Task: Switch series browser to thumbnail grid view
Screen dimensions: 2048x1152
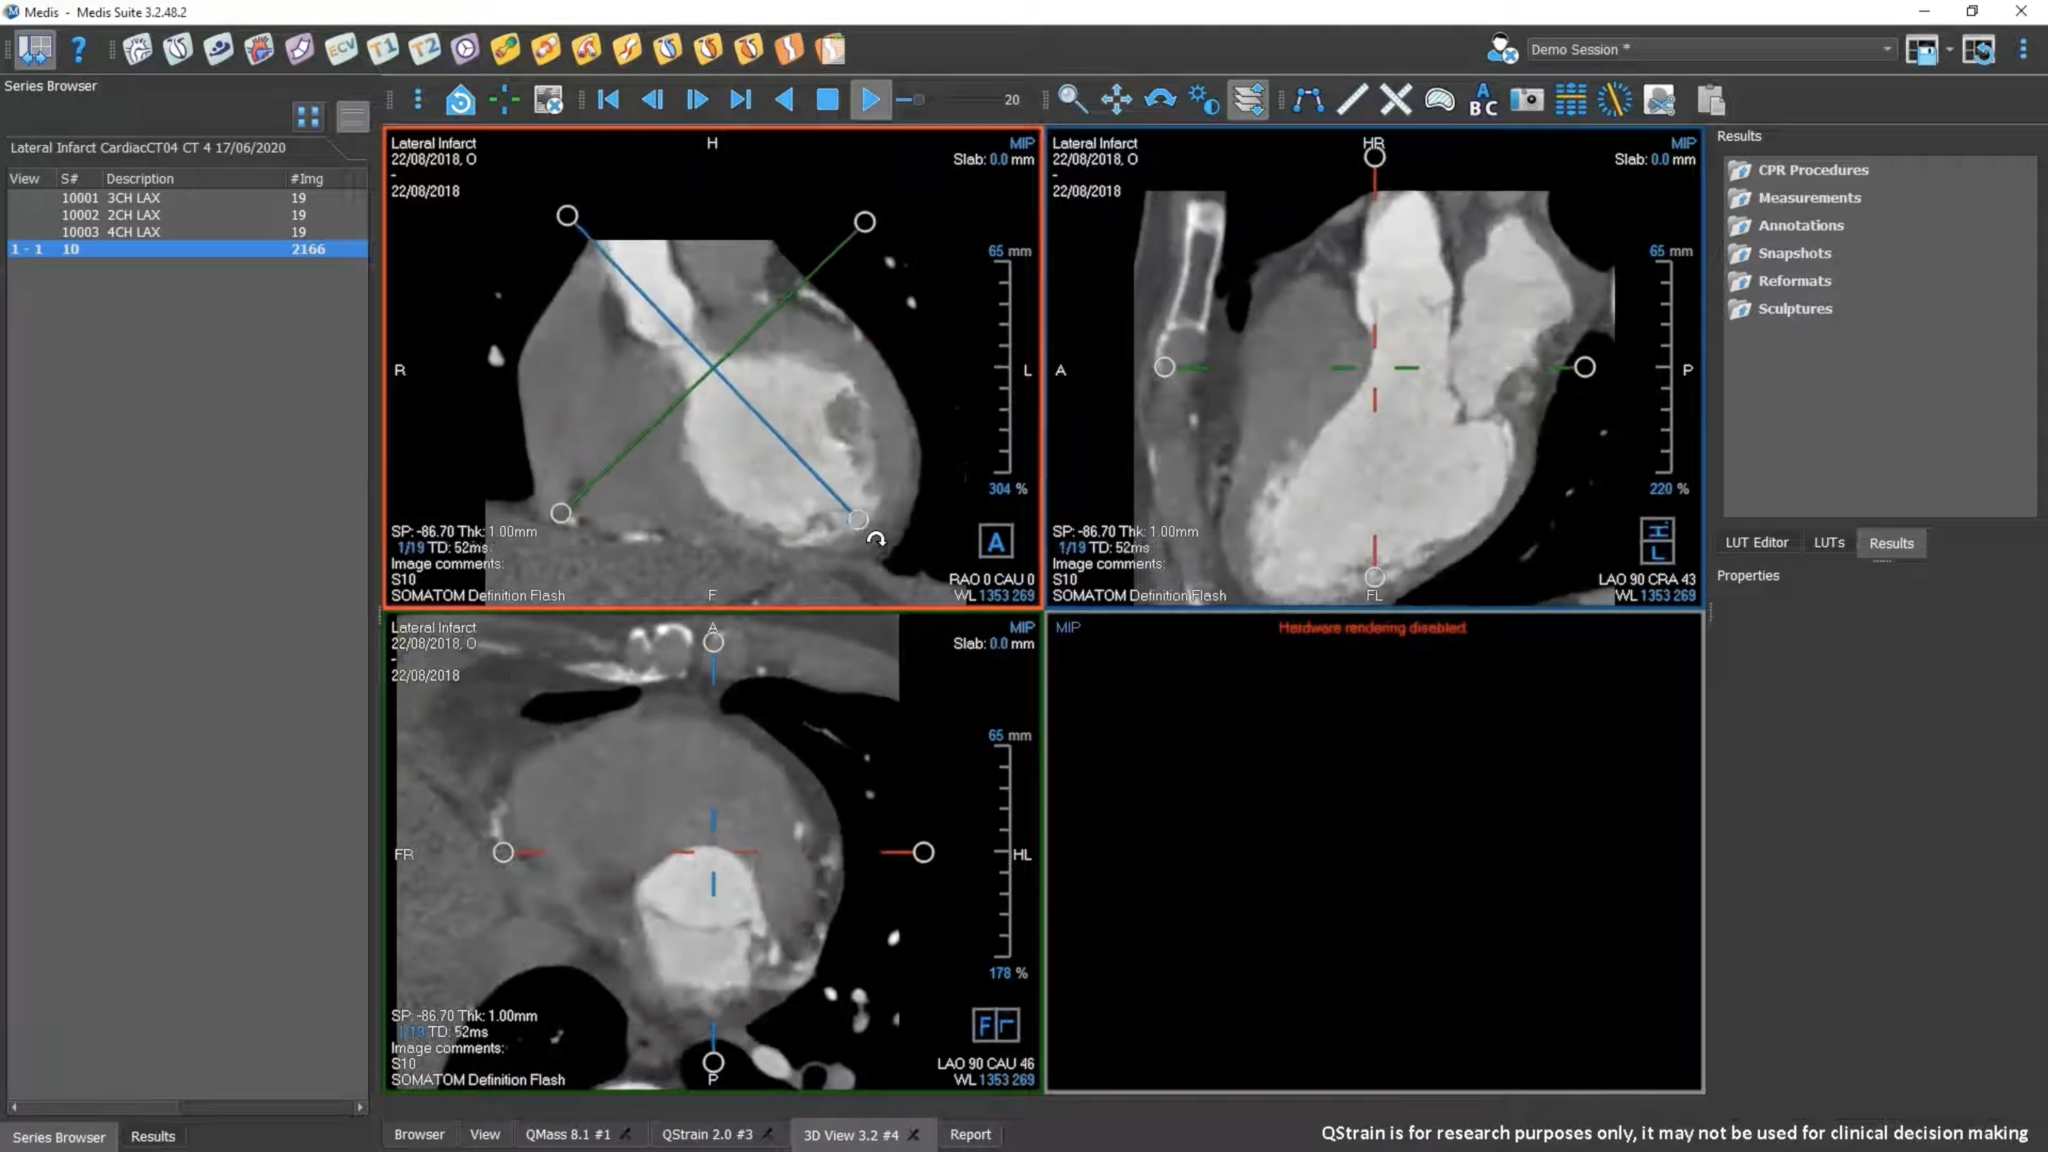Action: [x=308, y=117]
